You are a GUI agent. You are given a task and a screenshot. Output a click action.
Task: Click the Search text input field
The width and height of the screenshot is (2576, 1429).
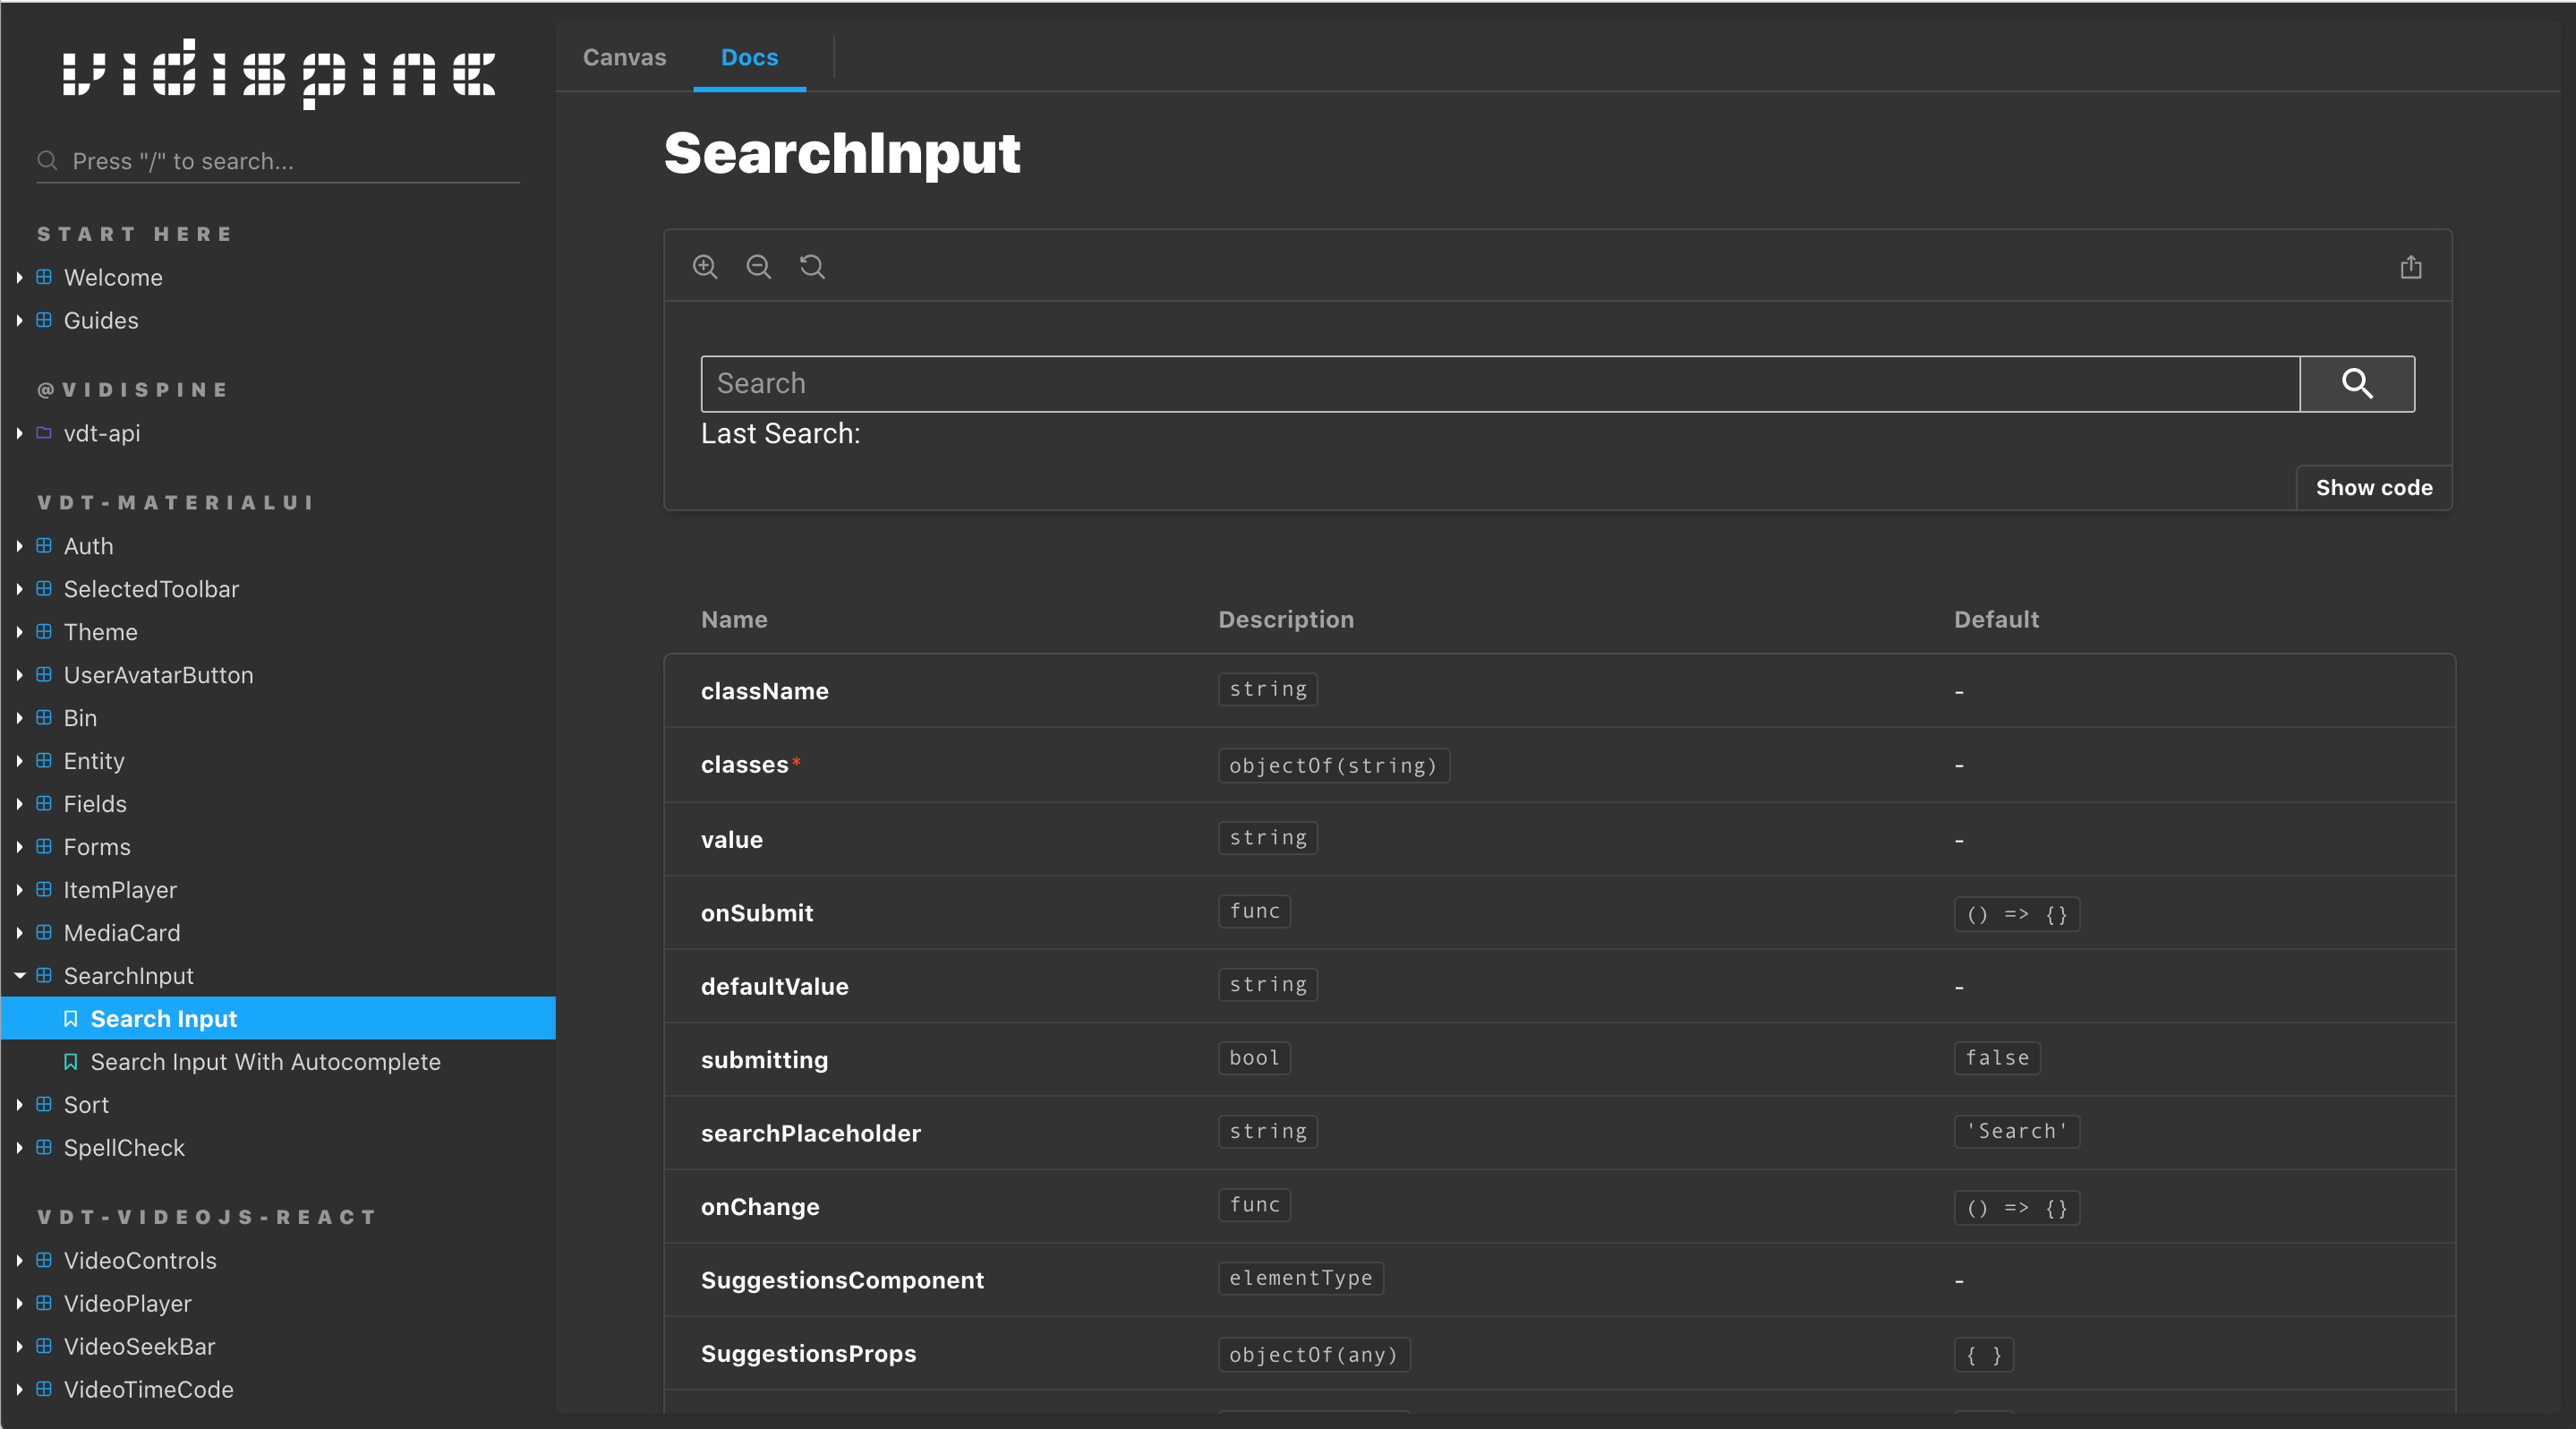(x=1500, y=383)
